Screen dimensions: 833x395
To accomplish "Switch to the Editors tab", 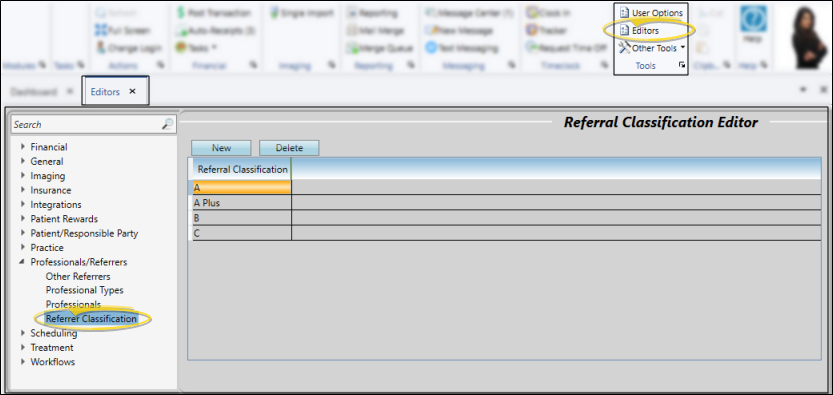I will (x=105, y=91).
